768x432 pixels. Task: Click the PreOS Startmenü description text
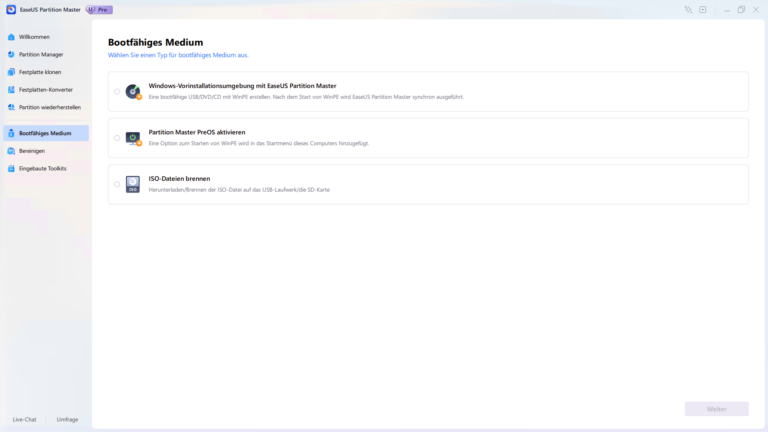[x=259, y=144]
